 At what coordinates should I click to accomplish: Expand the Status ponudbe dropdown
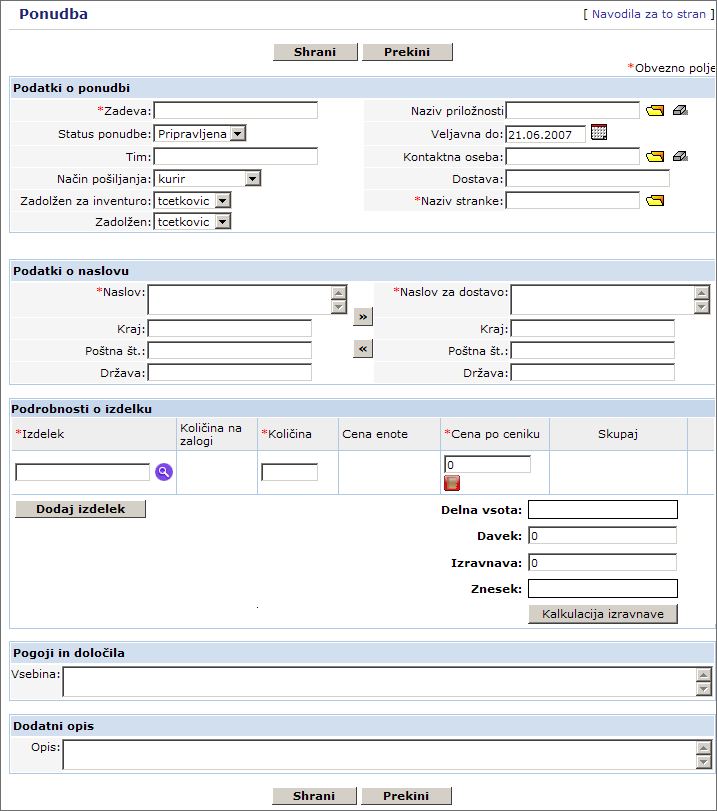tap(237, 133)
